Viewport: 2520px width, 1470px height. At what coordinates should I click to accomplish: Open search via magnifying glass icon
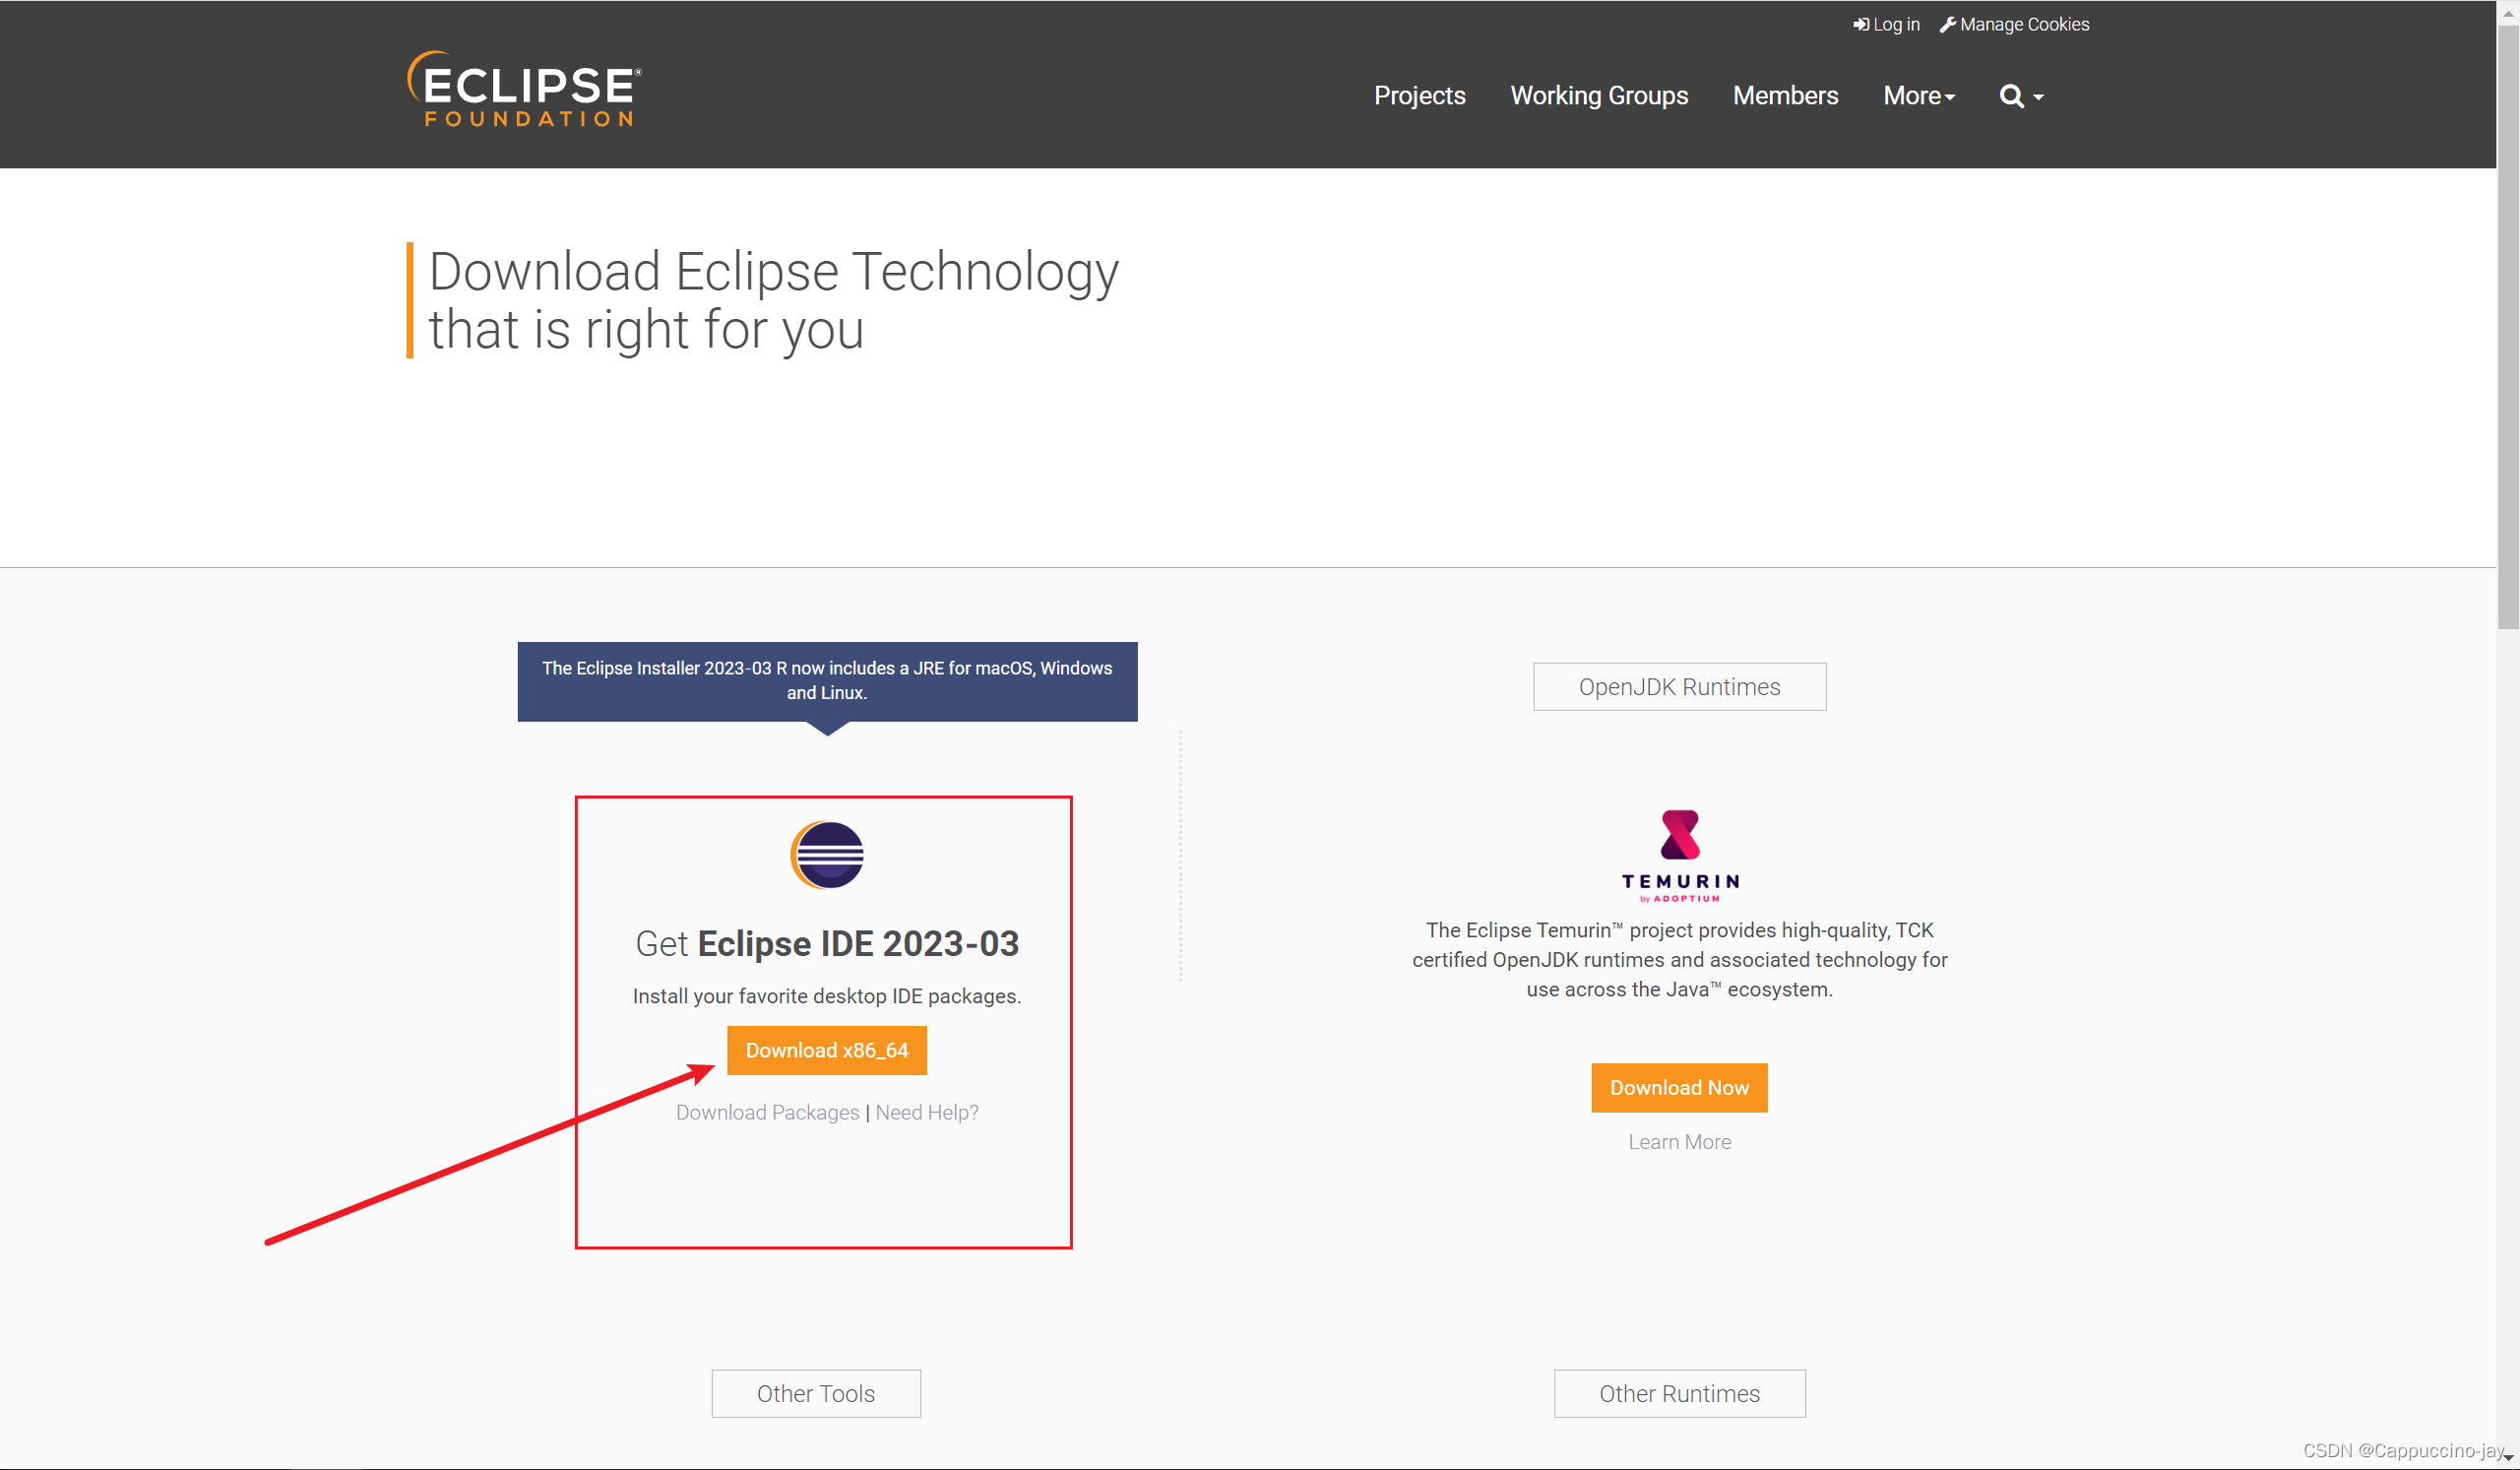[x=2011, y=96]
